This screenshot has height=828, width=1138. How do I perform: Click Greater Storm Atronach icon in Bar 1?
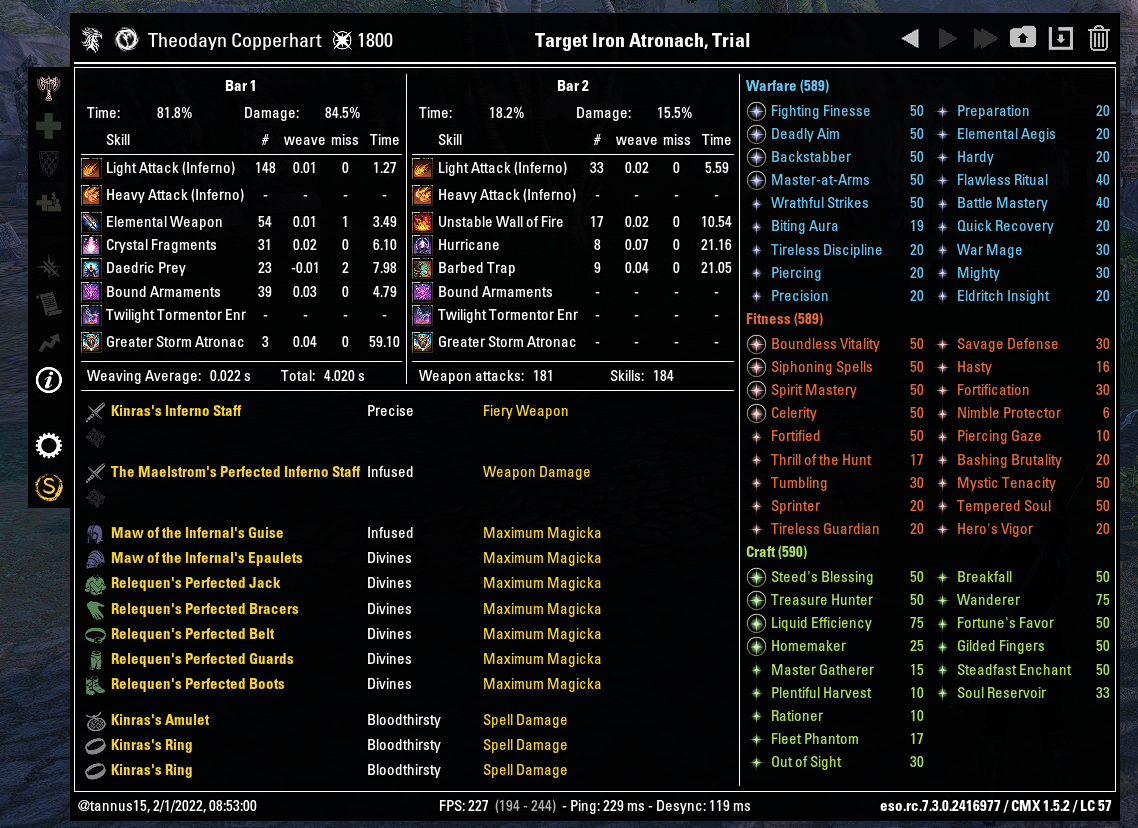click(x=91, y=342)
